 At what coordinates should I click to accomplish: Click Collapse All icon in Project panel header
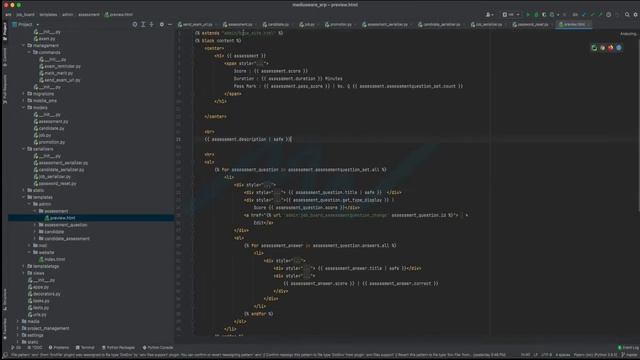click(x=151, y=24)
